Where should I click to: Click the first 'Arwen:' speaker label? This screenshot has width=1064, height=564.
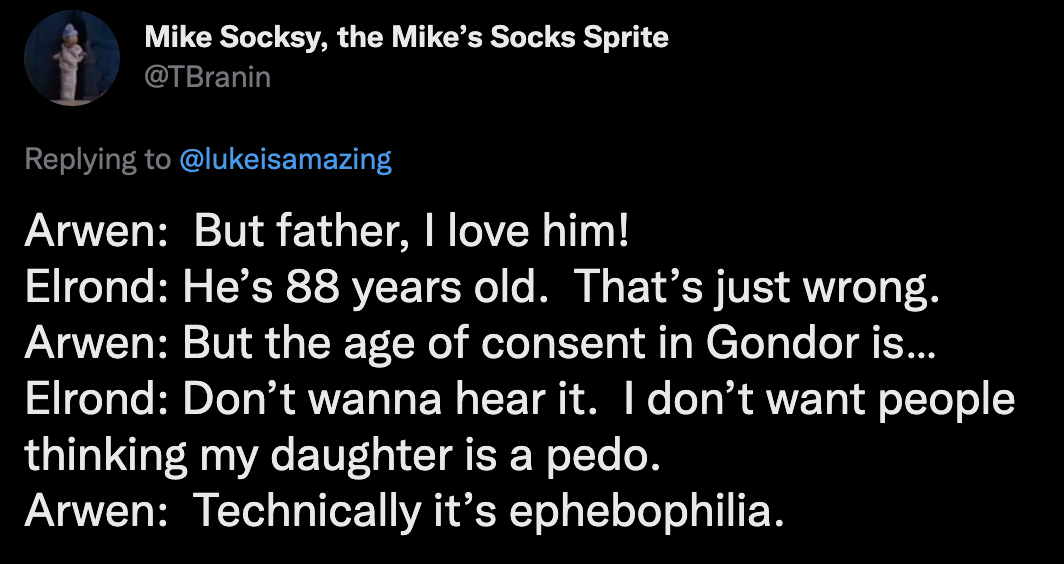[96, 233]
